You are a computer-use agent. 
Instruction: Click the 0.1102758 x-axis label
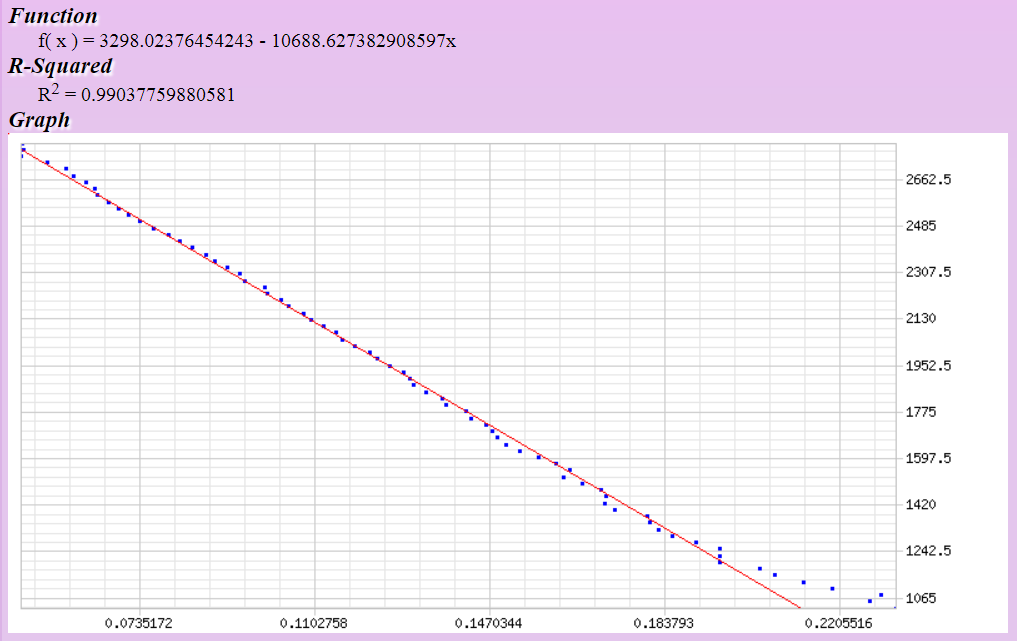click(x=314, y=623)
